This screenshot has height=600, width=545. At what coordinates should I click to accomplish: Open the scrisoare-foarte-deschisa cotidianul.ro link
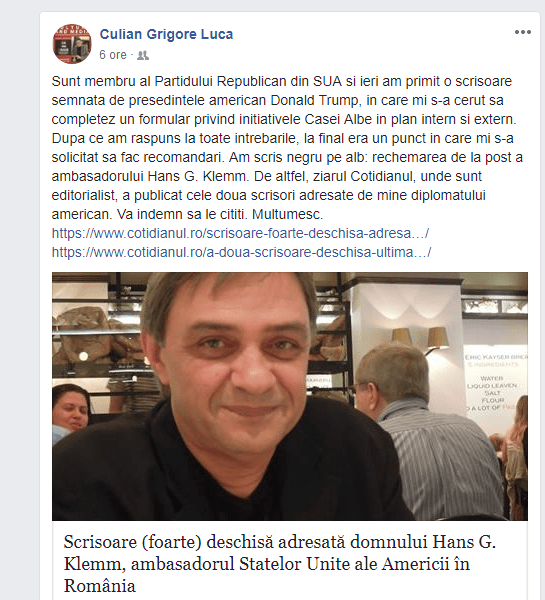pos(240,233)
